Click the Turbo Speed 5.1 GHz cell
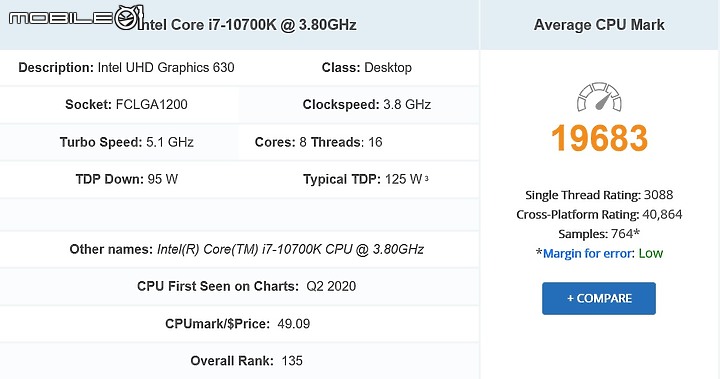 (x=126, y=142)
